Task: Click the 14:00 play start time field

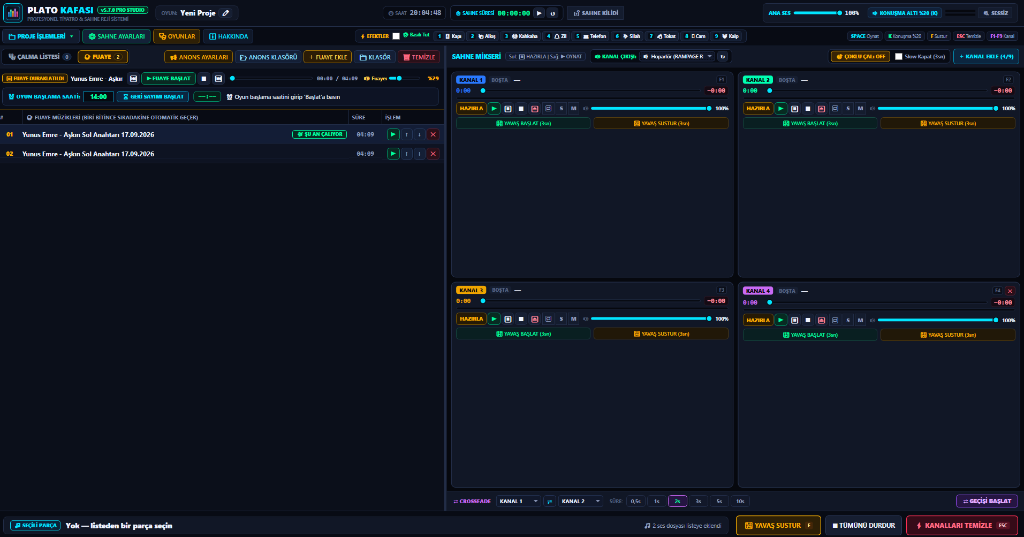Action: click(98, 97)
